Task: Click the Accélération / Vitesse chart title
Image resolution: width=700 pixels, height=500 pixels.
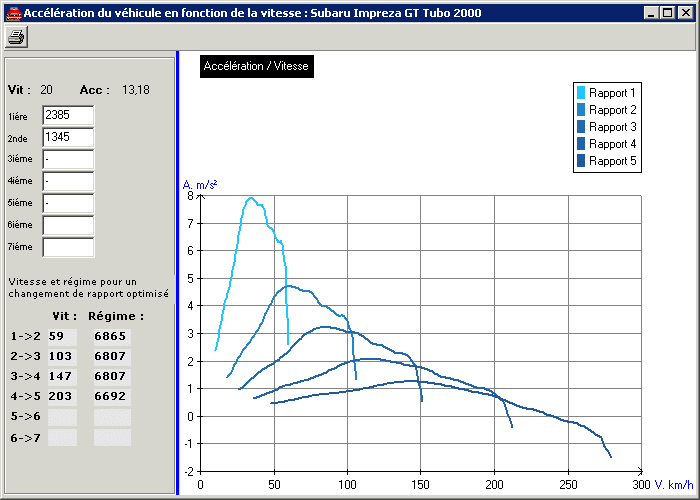Action: click(x=256, y=66)
